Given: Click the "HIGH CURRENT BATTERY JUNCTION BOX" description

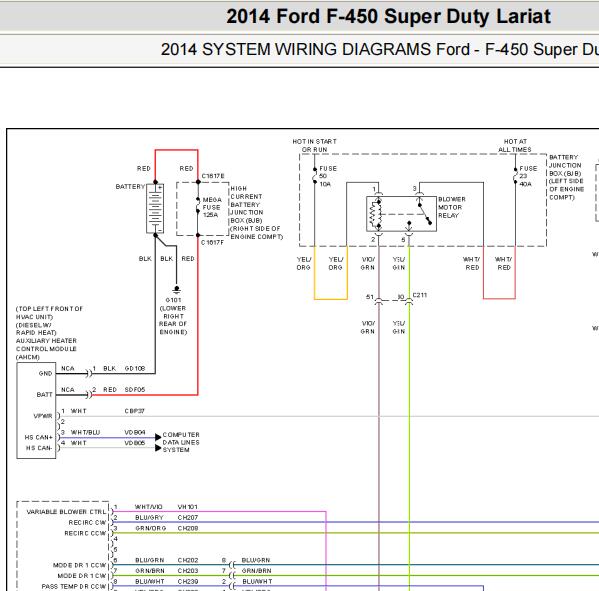Looking at the screenshot, I should pos(256,212).
